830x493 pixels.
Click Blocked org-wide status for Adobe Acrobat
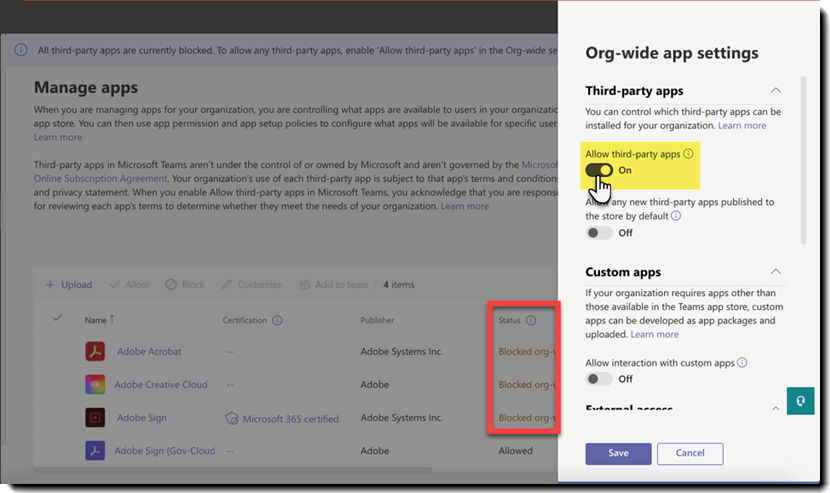pyautogui.click(x=526, y=351)
